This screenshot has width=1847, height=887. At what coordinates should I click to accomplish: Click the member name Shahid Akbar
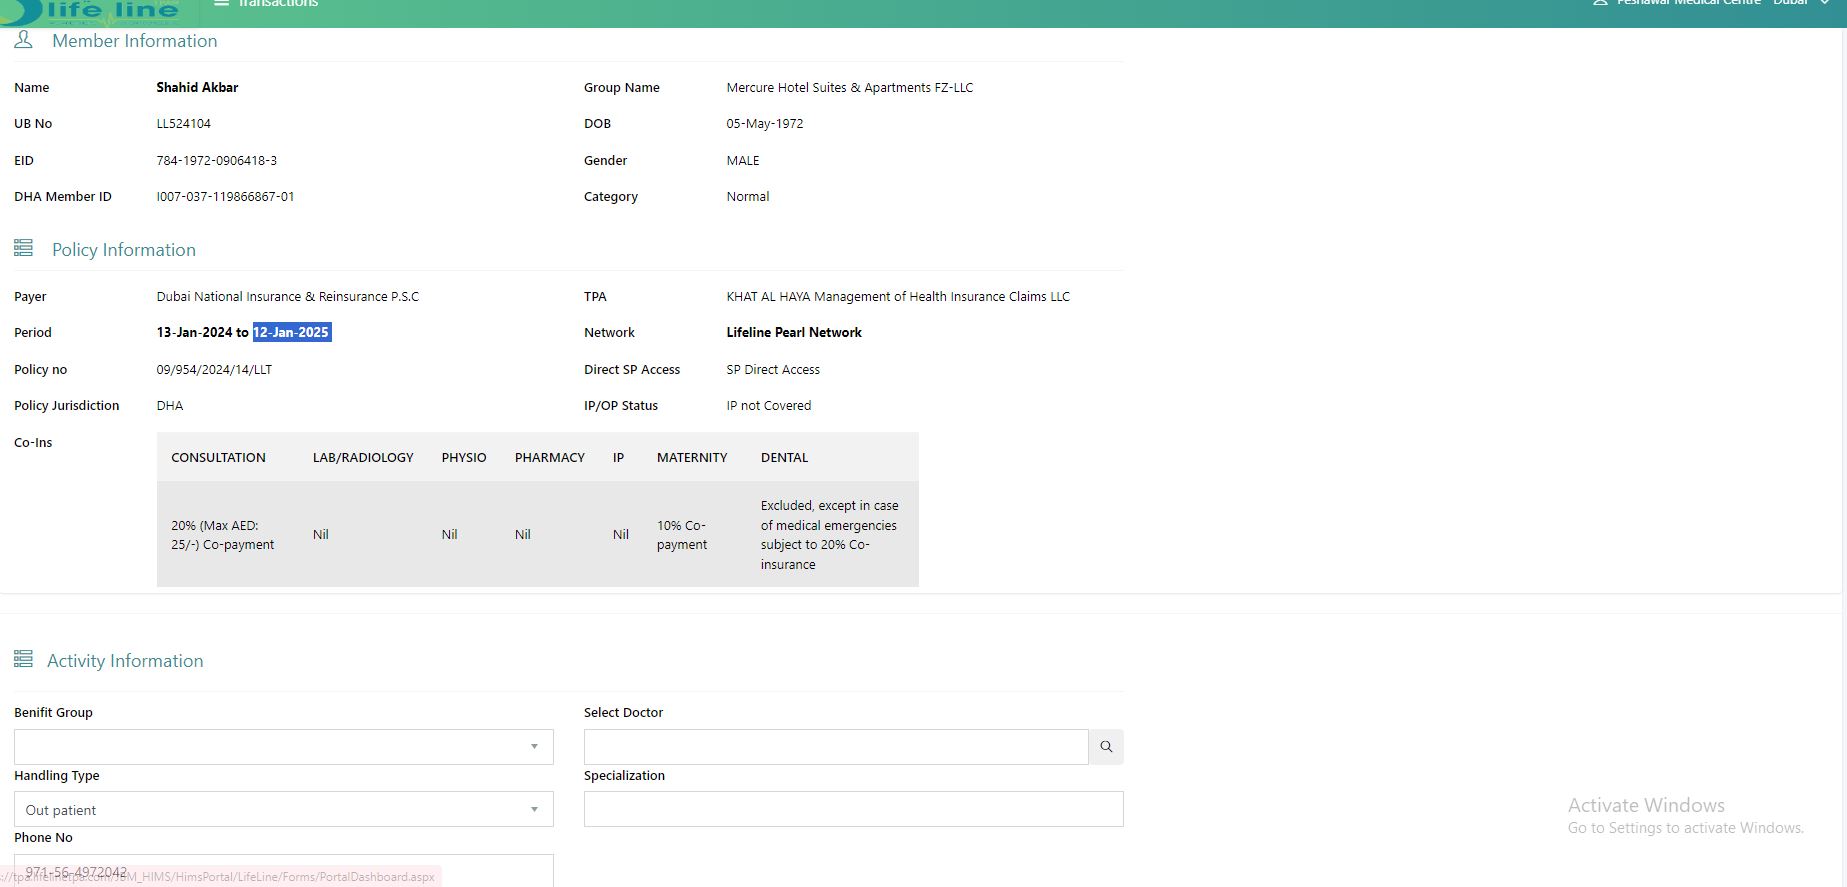(197, 88)
